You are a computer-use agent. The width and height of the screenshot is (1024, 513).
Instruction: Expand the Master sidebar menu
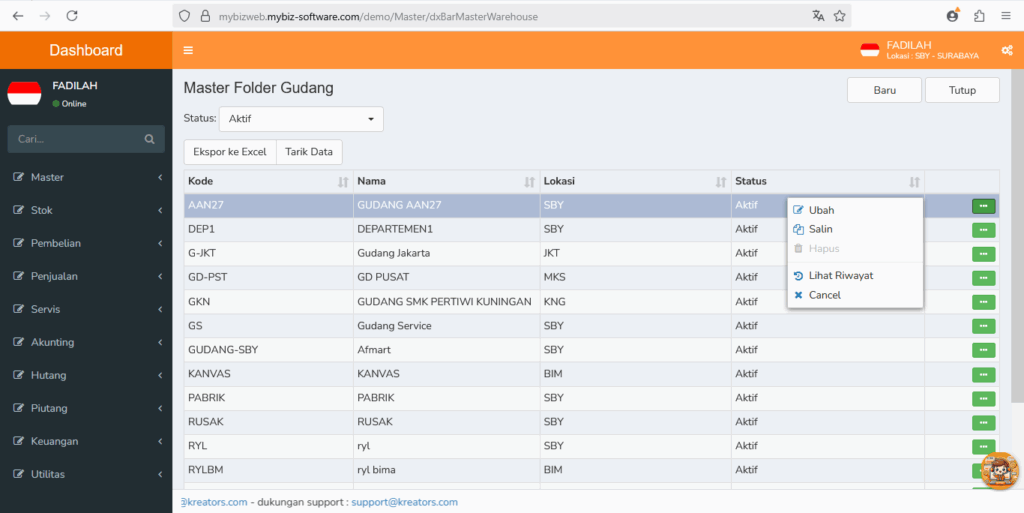86,177
